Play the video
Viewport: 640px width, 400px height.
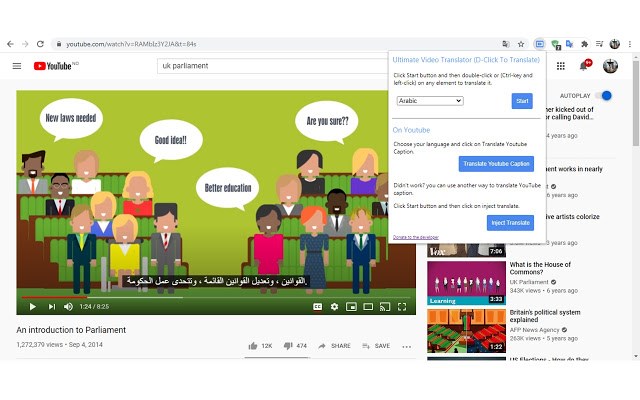33,307
